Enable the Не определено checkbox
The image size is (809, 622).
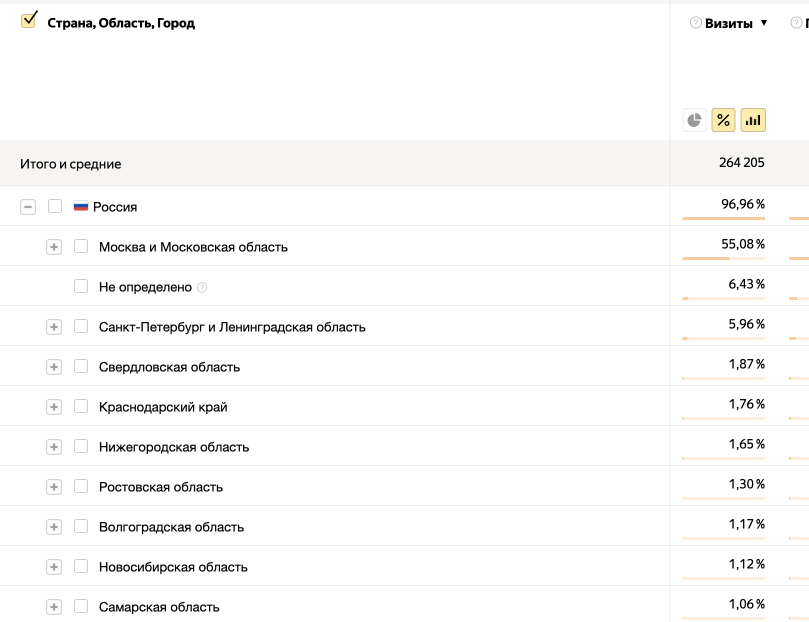[x=81, y=286]
